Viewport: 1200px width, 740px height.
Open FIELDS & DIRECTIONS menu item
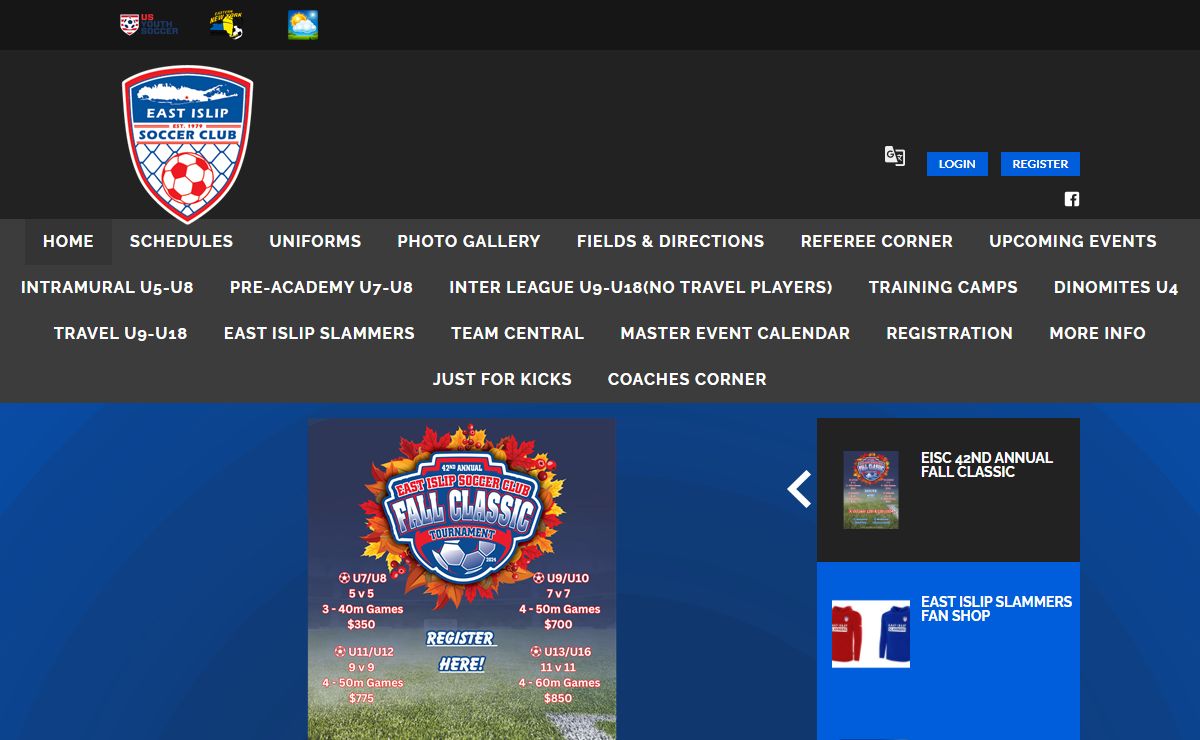point(670,241)
